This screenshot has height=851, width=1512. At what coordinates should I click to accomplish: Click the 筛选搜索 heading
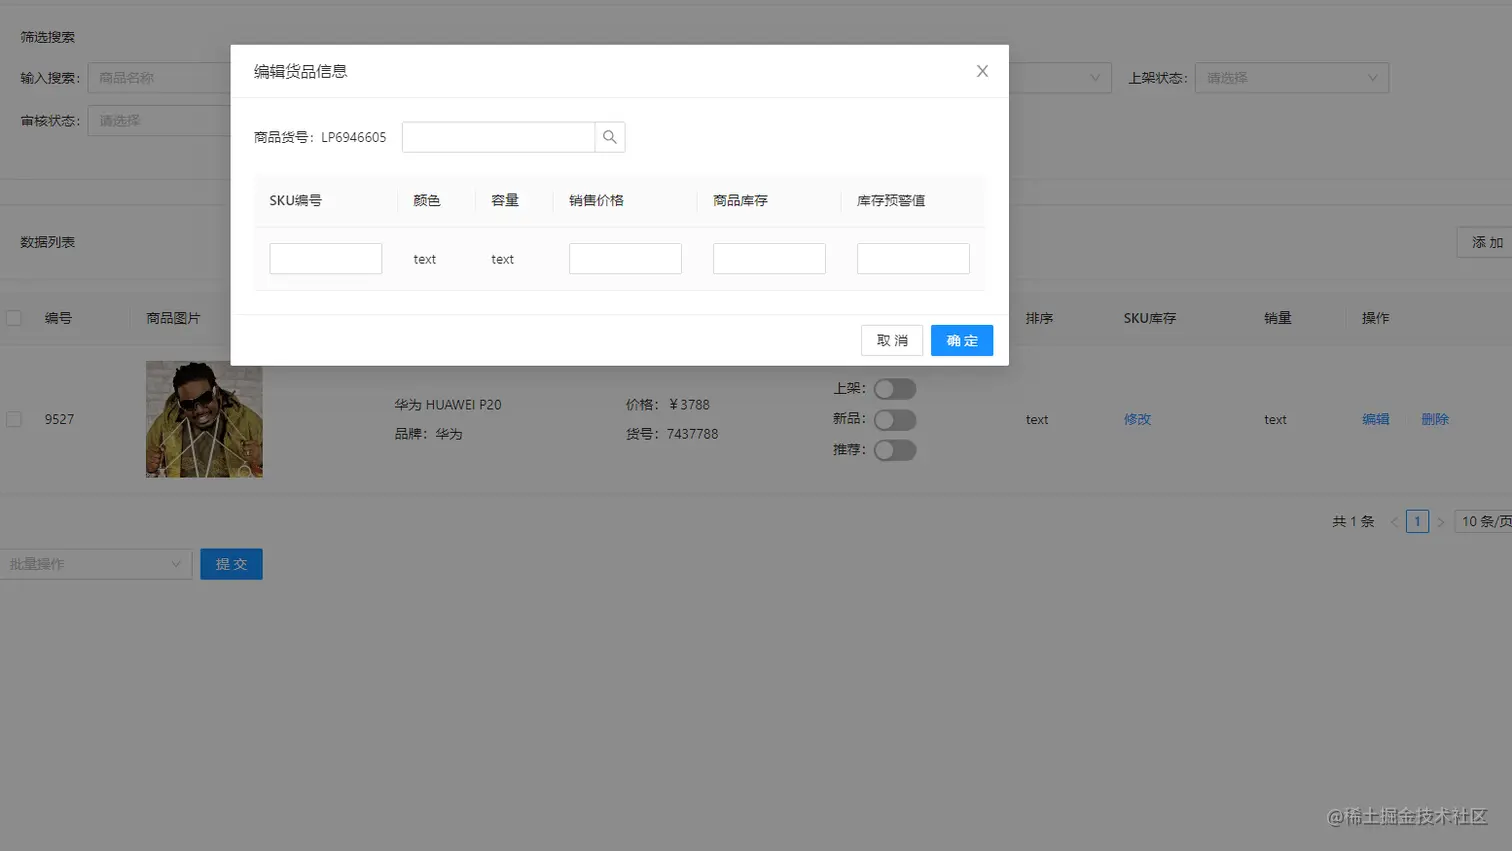[x=48, y=37]
